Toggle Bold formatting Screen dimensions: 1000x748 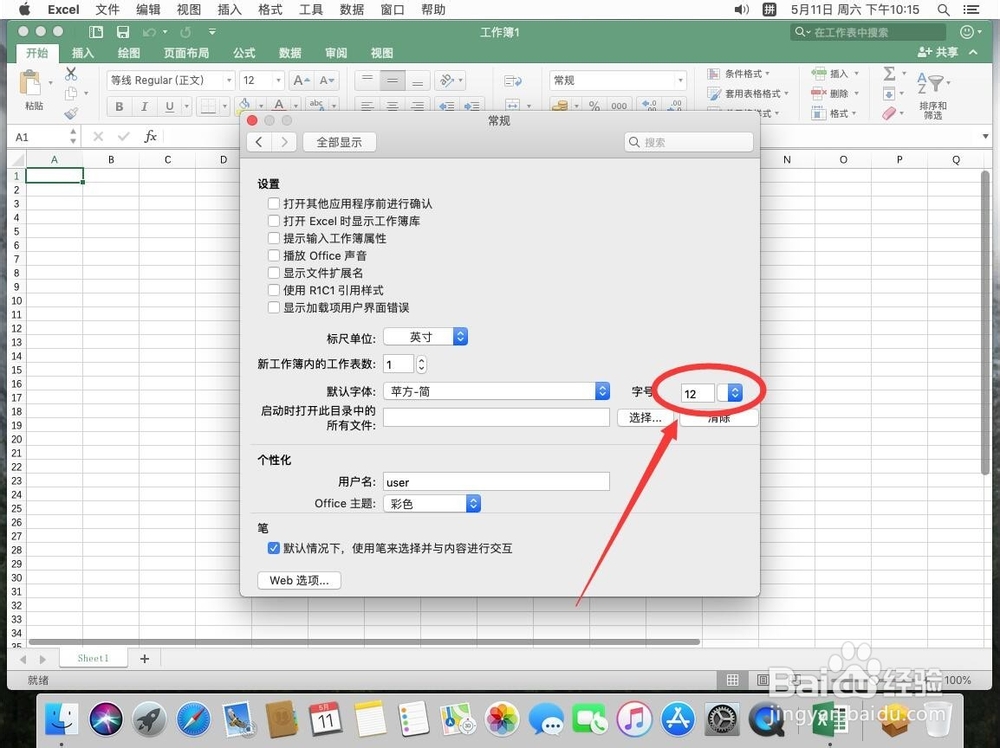point(119,106)
